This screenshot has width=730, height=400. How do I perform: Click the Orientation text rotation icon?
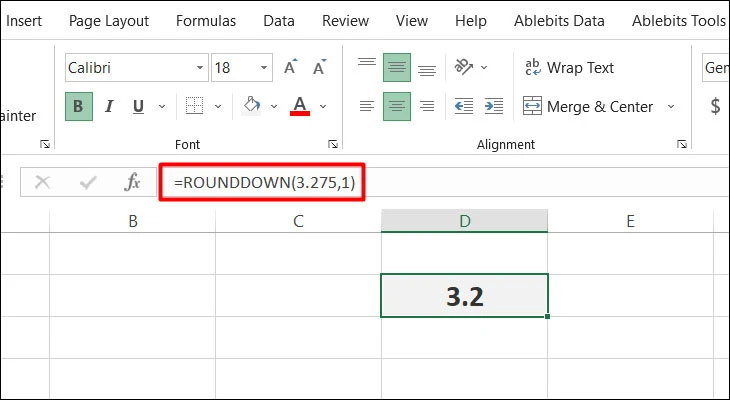coord(464,68)
